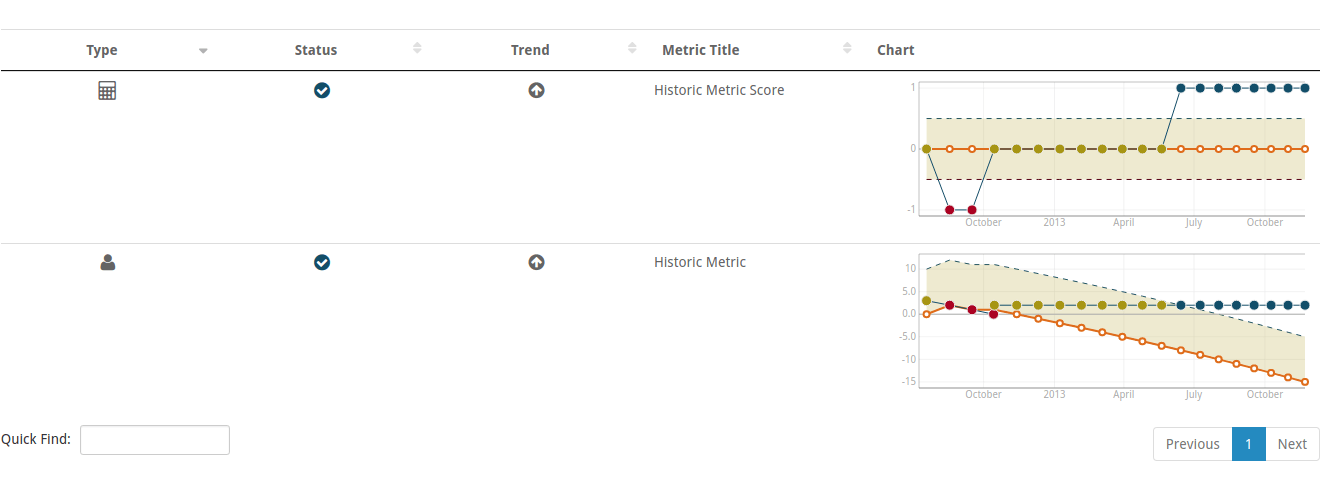Click calculator type icon for Historic Metric Score
The image size is (1331, 485).
point(107,91)
